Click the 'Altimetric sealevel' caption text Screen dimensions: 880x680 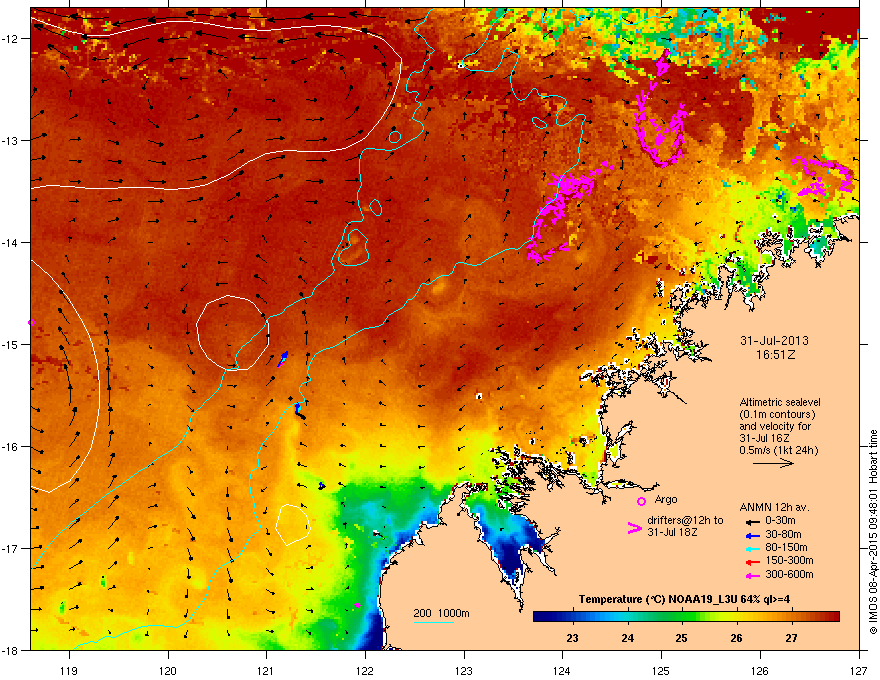point(780,402)
